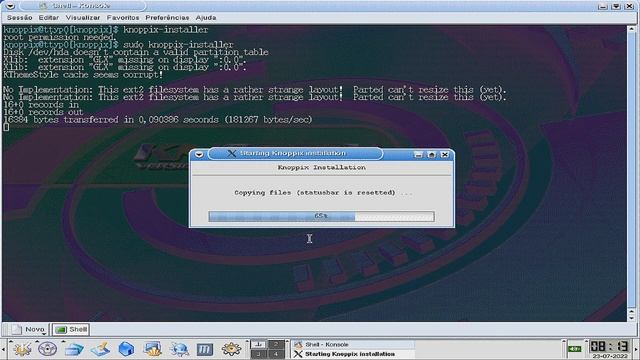The width and height of the screenshot is (640, 360).
Task: Open the Sessão menu
Action: click(20, 18)
